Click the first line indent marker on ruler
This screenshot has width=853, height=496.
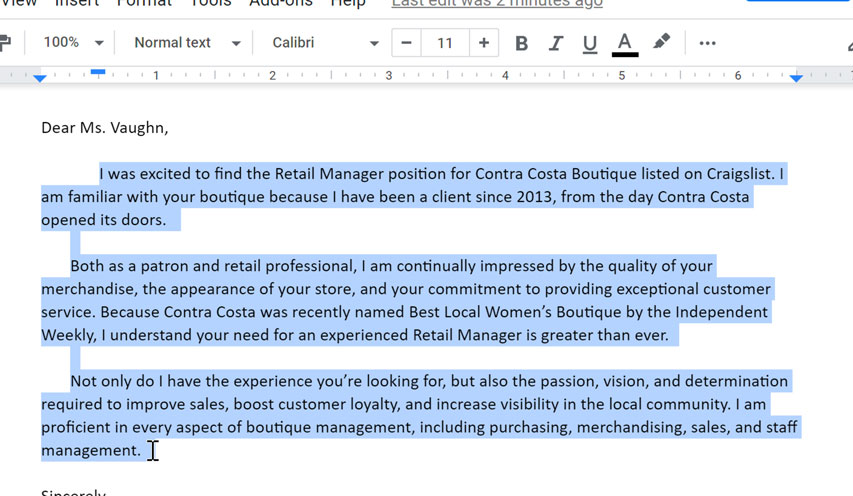point(98,72)
